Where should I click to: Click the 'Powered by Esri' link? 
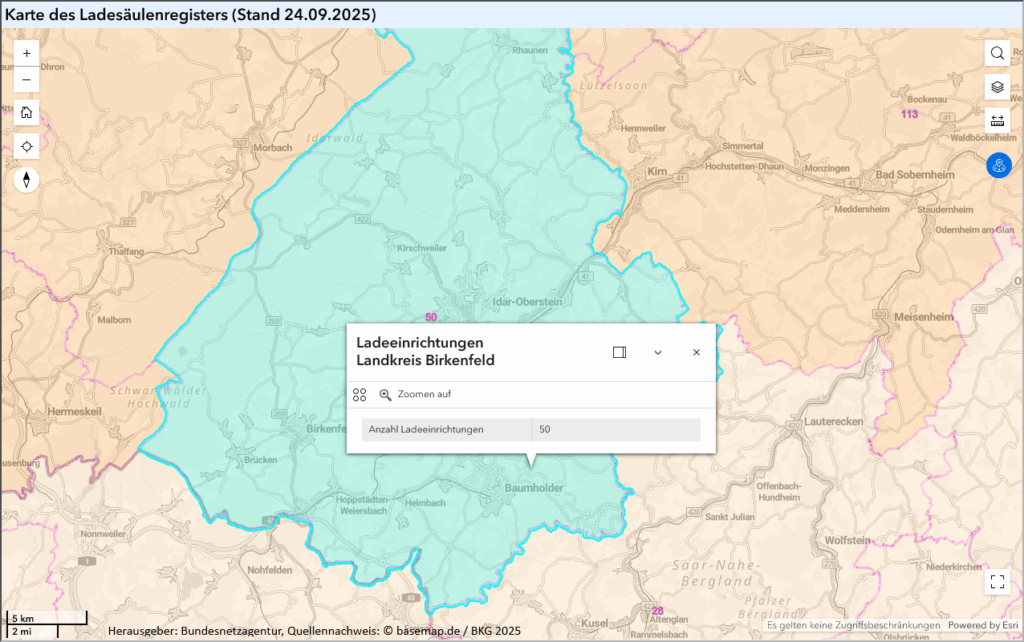point(982,626)
